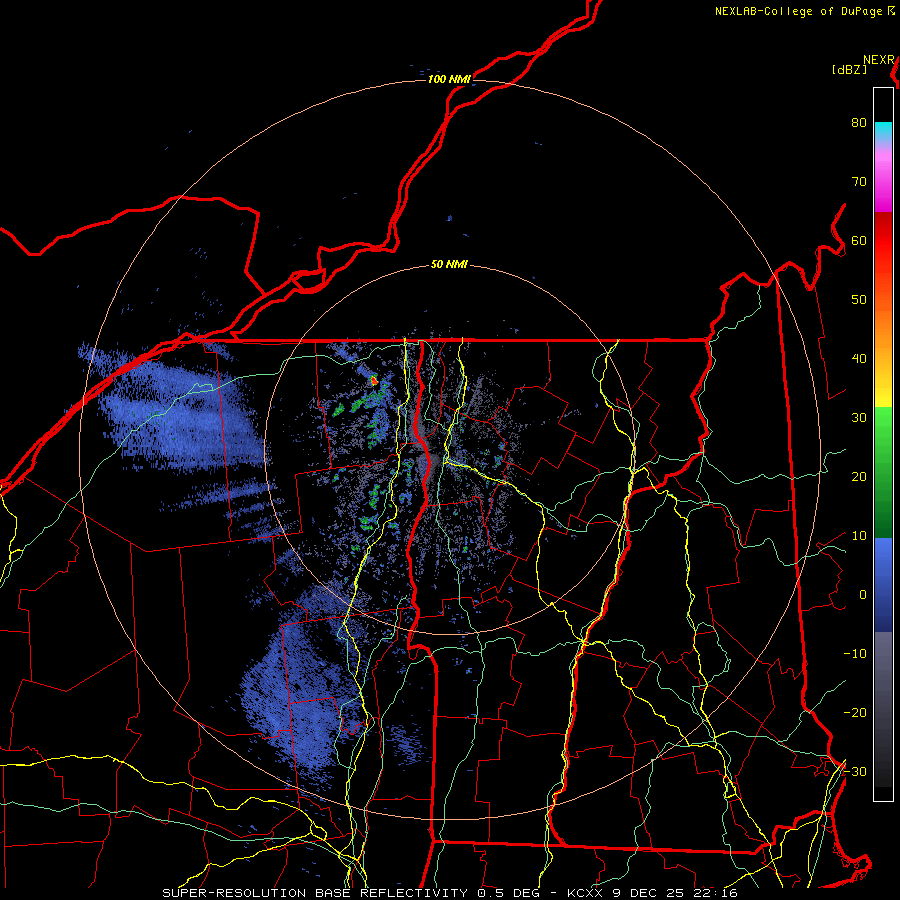
Task: Click the -10 value on the dBZ scale
Action: click(x=855, y=654)
